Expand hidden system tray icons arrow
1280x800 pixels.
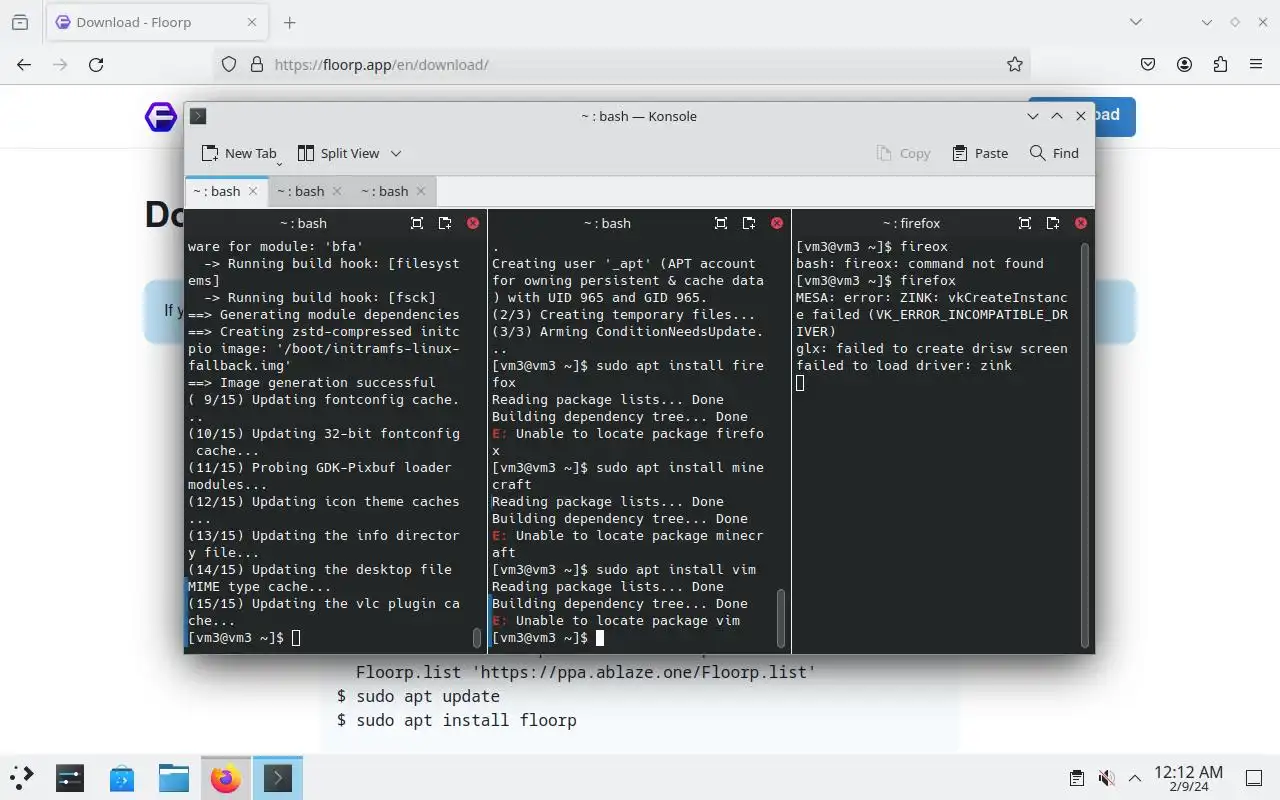pyautogui.click(x=1135, y=777)
